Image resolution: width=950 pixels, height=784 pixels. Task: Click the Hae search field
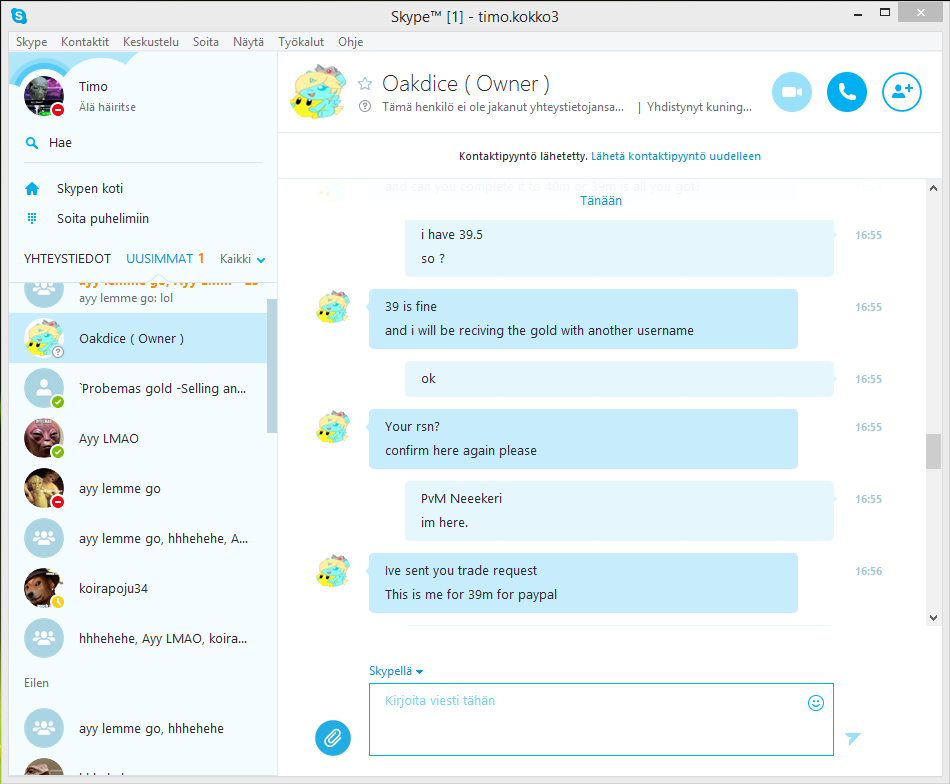click(x=143, y=143)
